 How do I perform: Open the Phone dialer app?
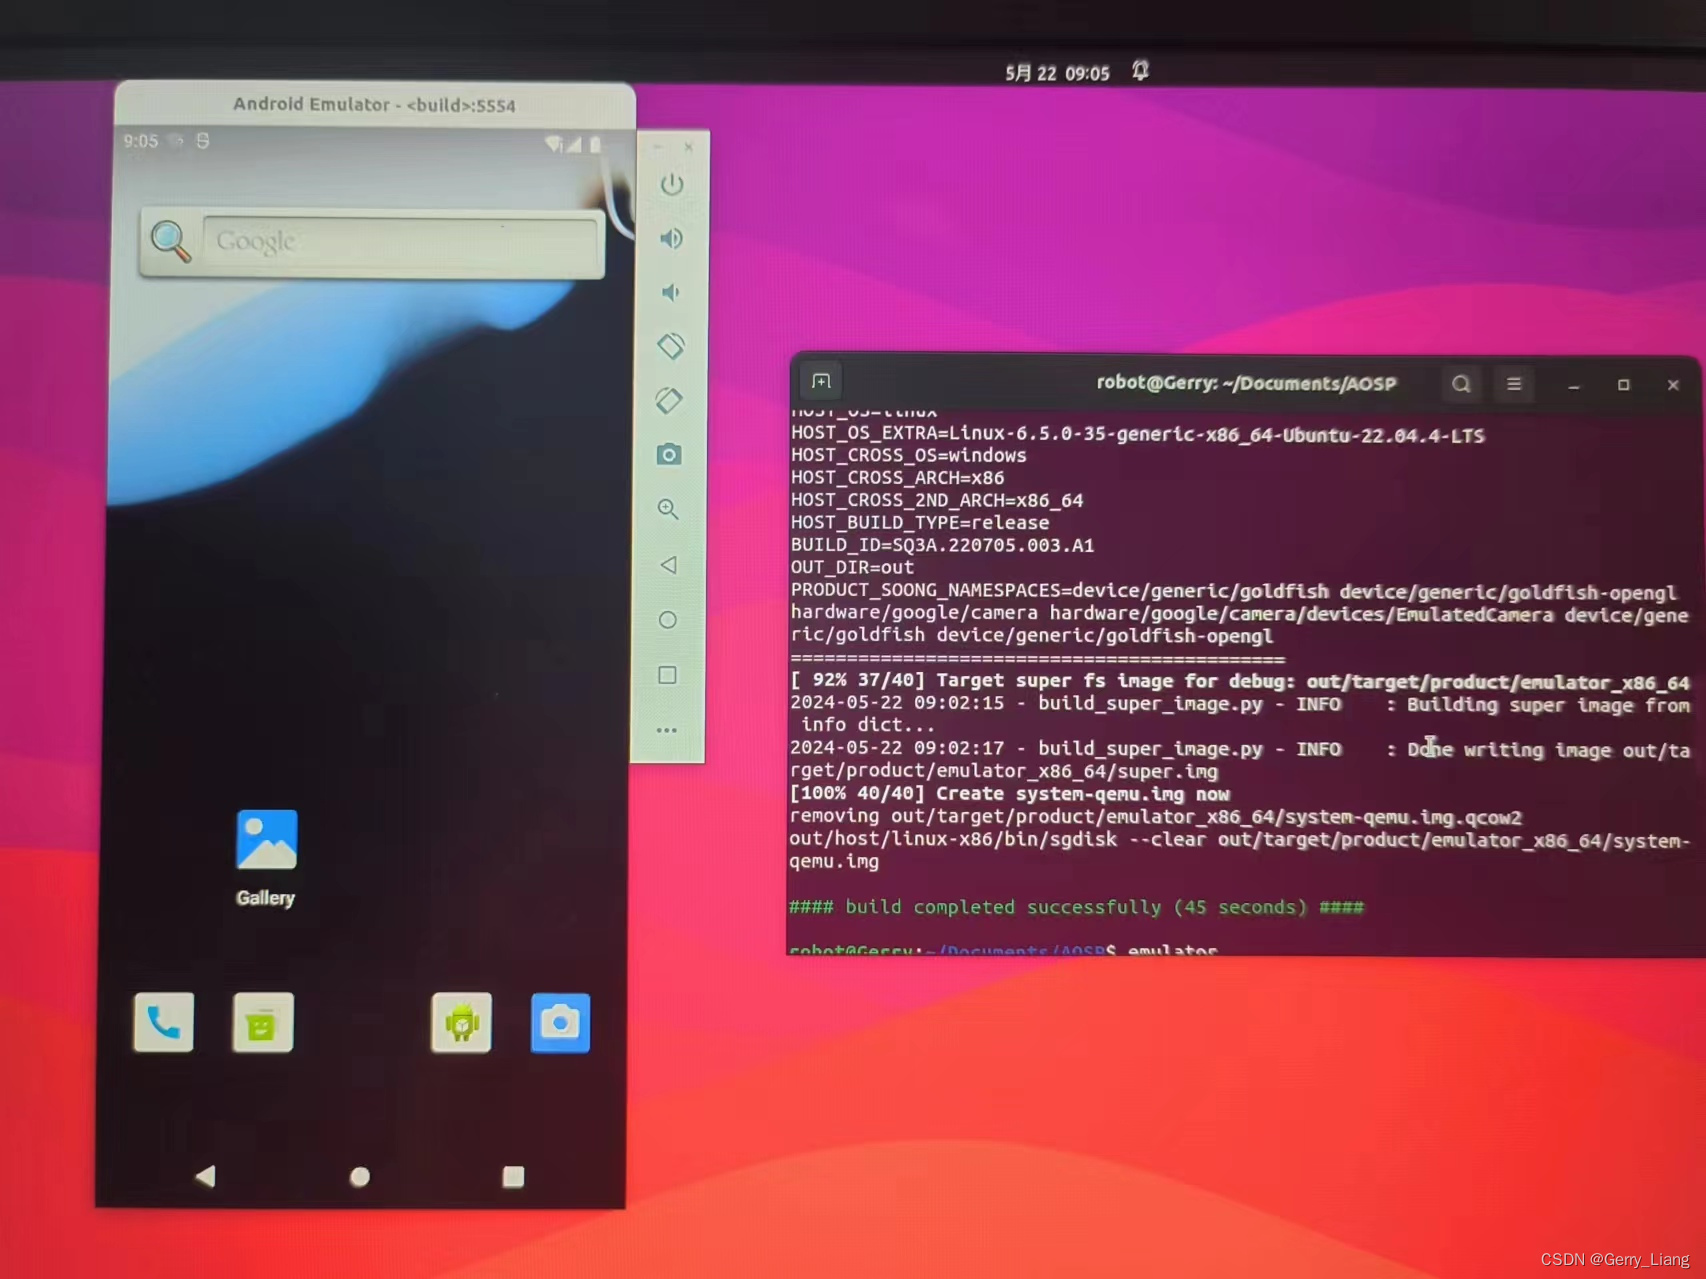point(164,1022)
